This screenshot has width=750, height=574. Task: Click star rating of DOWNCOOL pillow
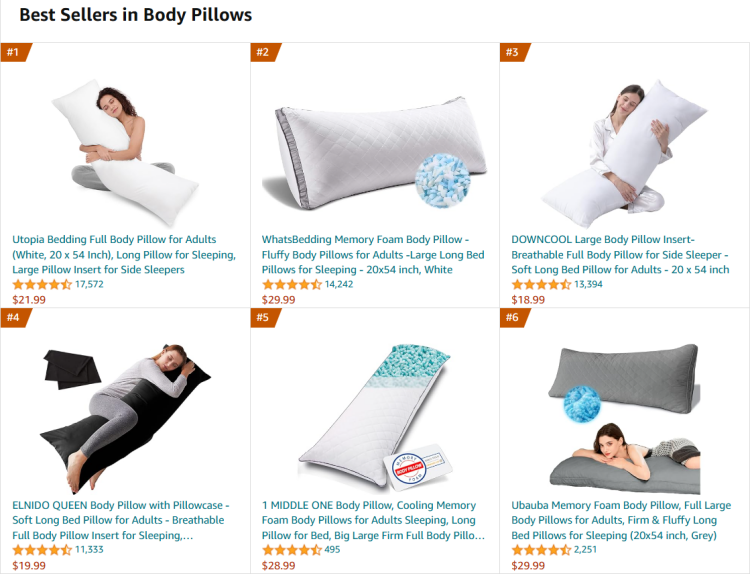[x=541, y=285]
